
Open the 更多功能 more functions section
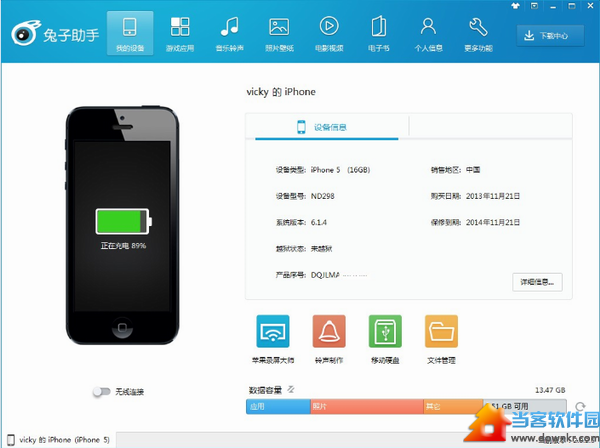(478, 33)
